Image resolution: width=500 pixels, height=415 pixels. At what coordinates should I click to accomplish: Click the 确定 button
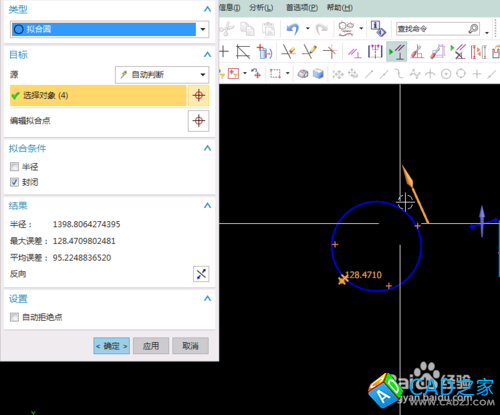112,346
